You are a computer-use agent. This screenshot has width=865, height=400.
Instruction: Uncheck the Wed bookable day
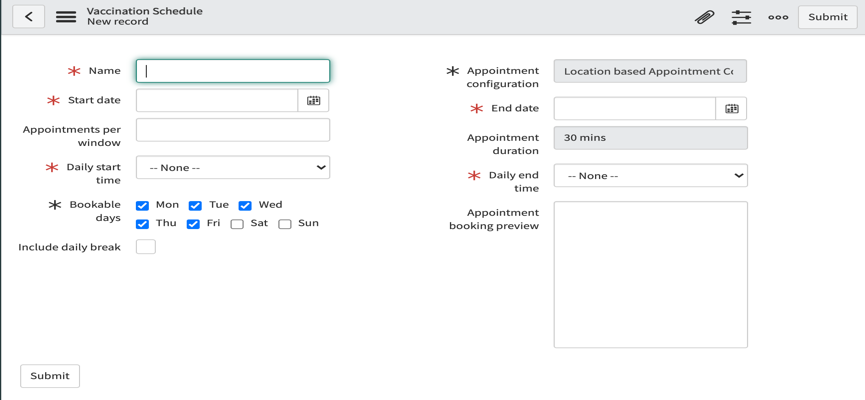[245, 206]
